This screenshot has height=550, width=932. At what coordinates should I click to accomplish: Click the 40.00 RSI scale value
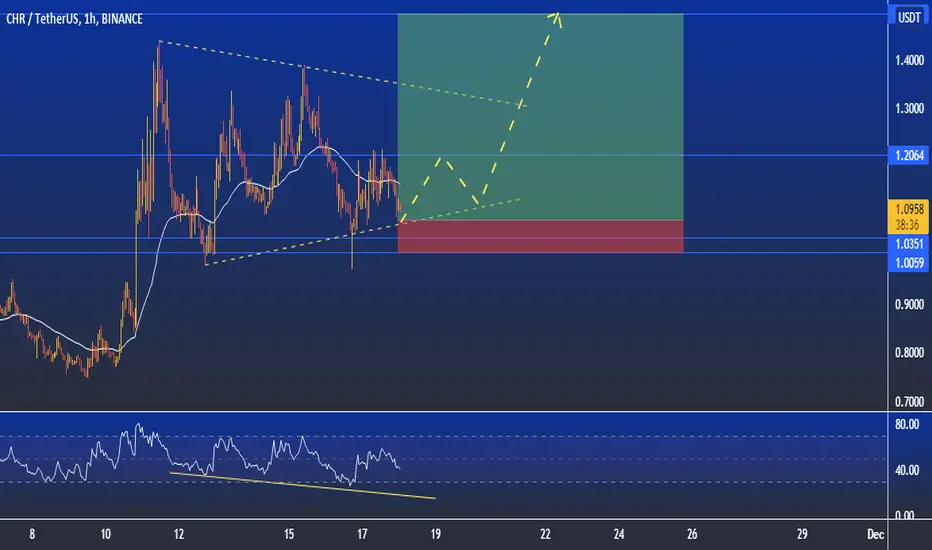[907, 470]
